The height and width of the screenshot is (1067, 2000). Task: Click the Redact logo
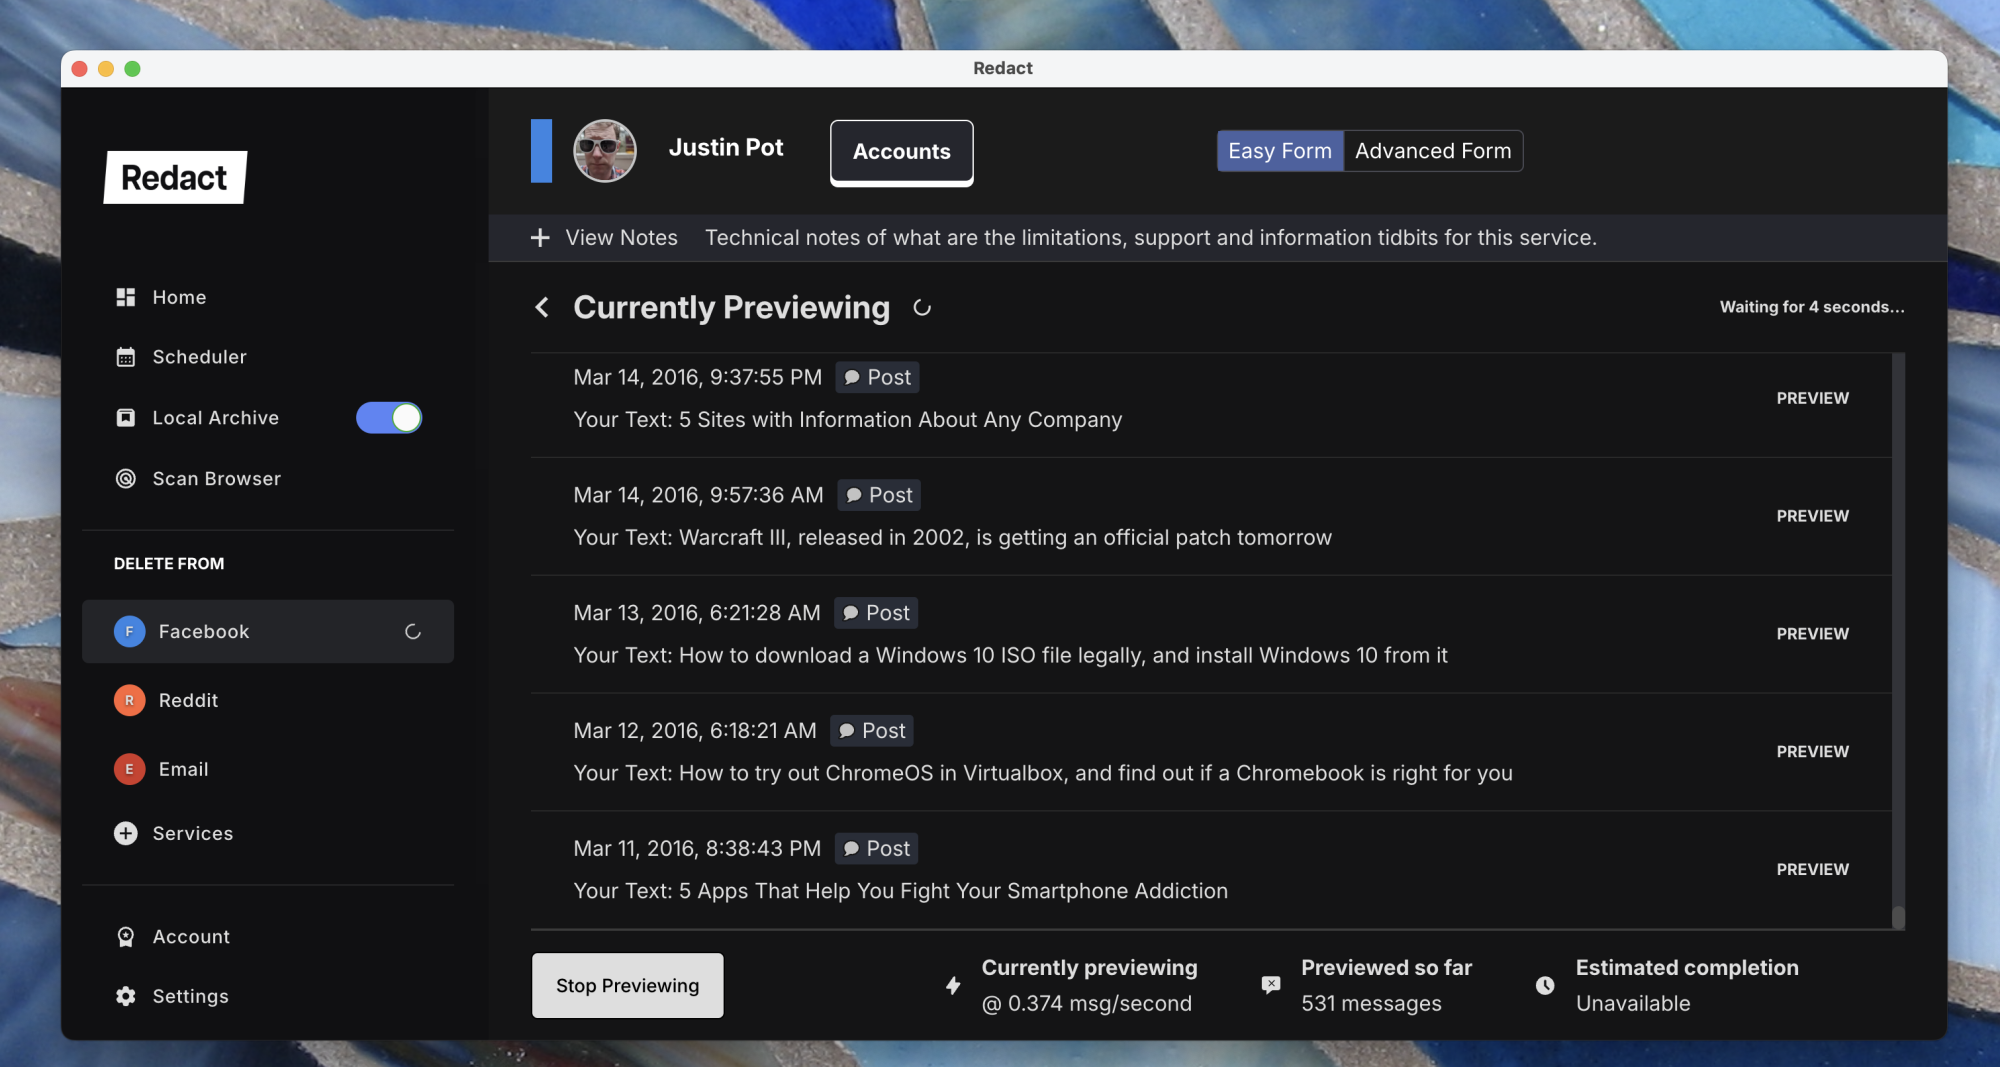175,177
